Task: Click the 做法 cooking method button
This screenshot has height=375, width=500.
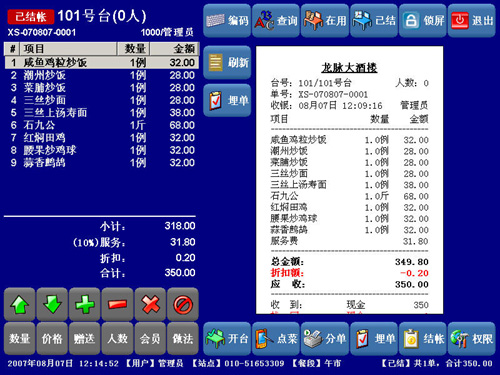Action: click(x=183, y=339)
